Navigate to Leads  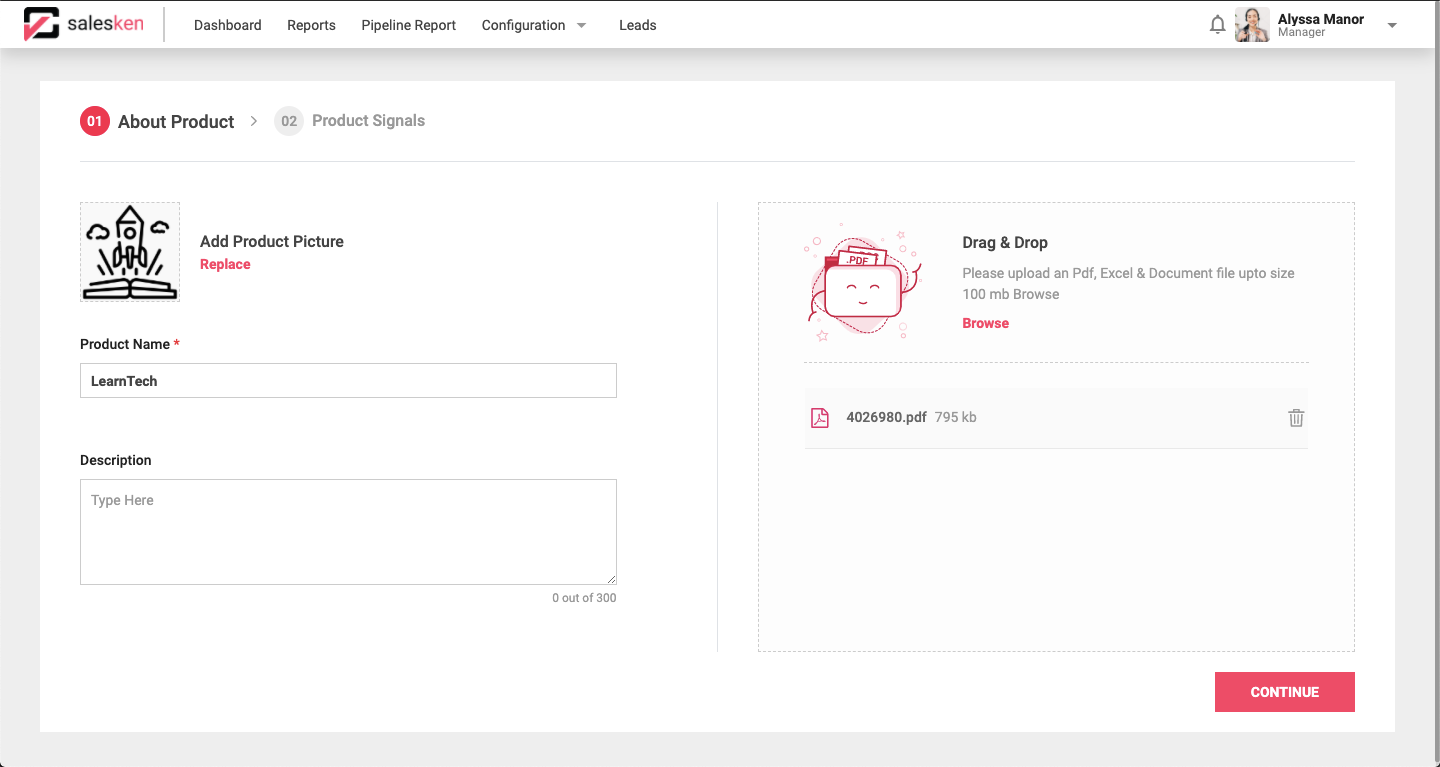click(637, 25)
